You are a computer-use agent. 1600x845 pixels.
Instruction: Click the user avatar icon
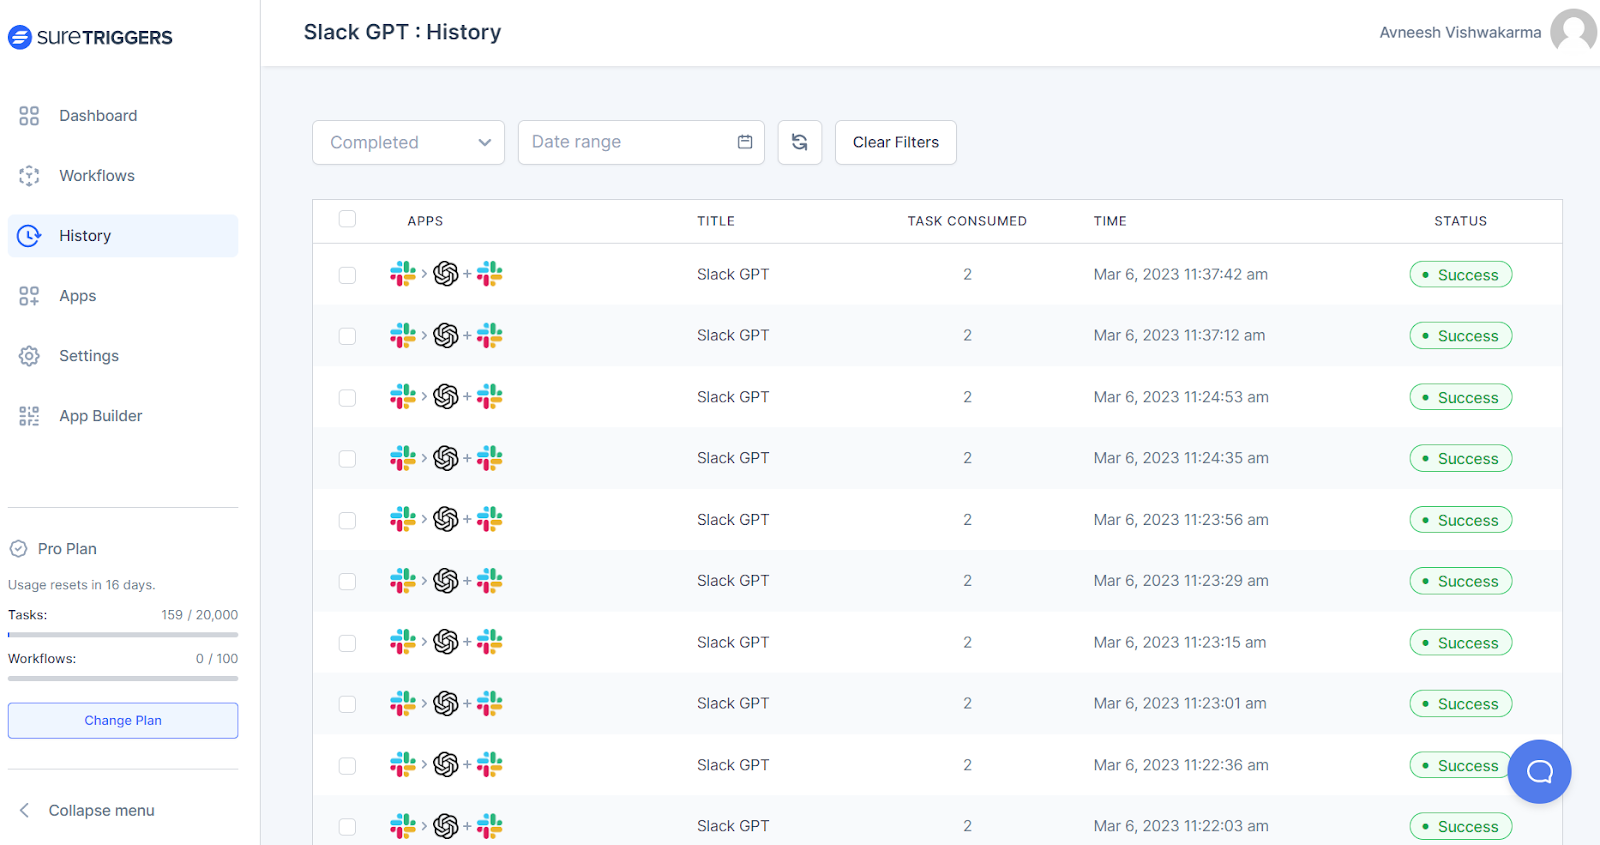tap(1573, 32)
